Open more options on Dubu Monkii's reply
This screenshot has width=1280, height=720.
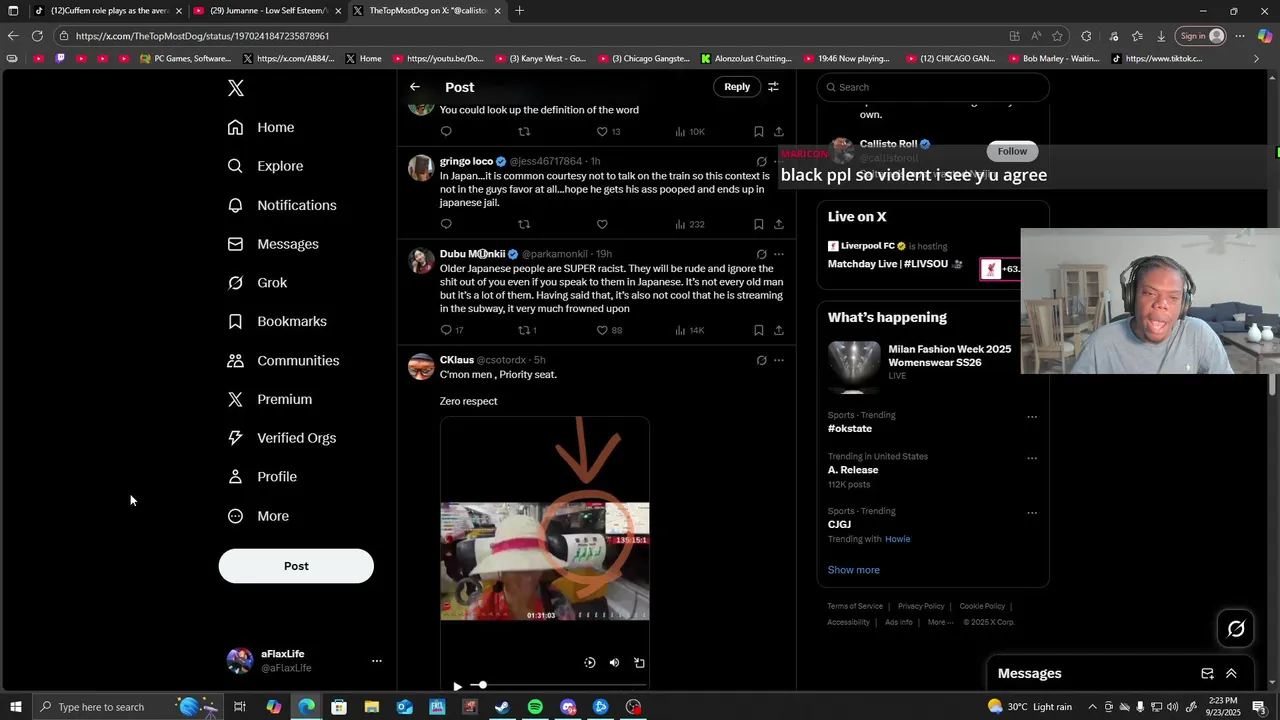coord(779,254)
